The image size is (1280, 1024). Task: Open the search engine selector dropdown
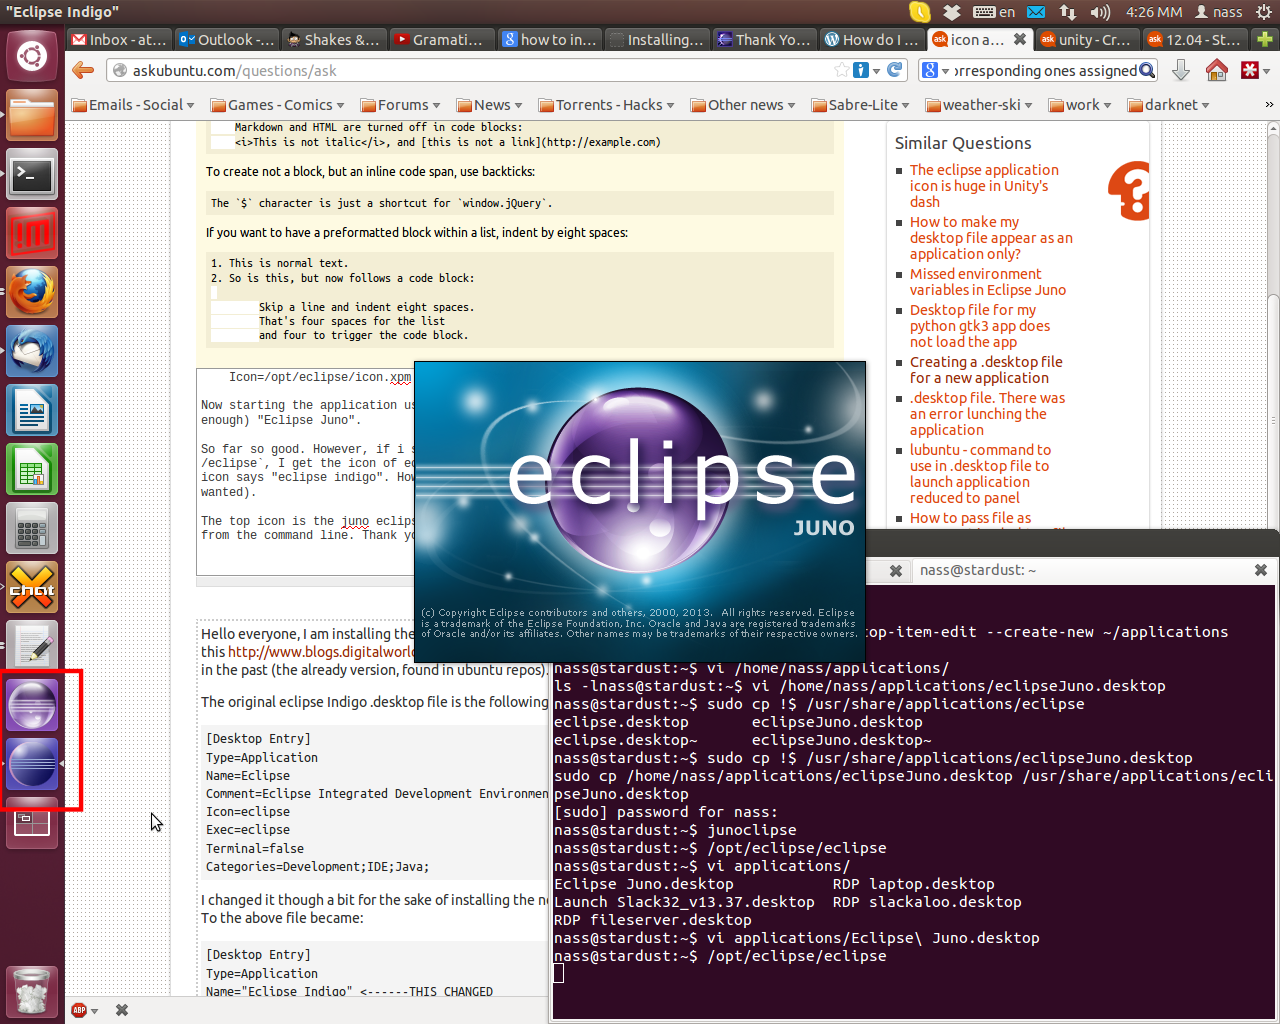pos(935,70)
